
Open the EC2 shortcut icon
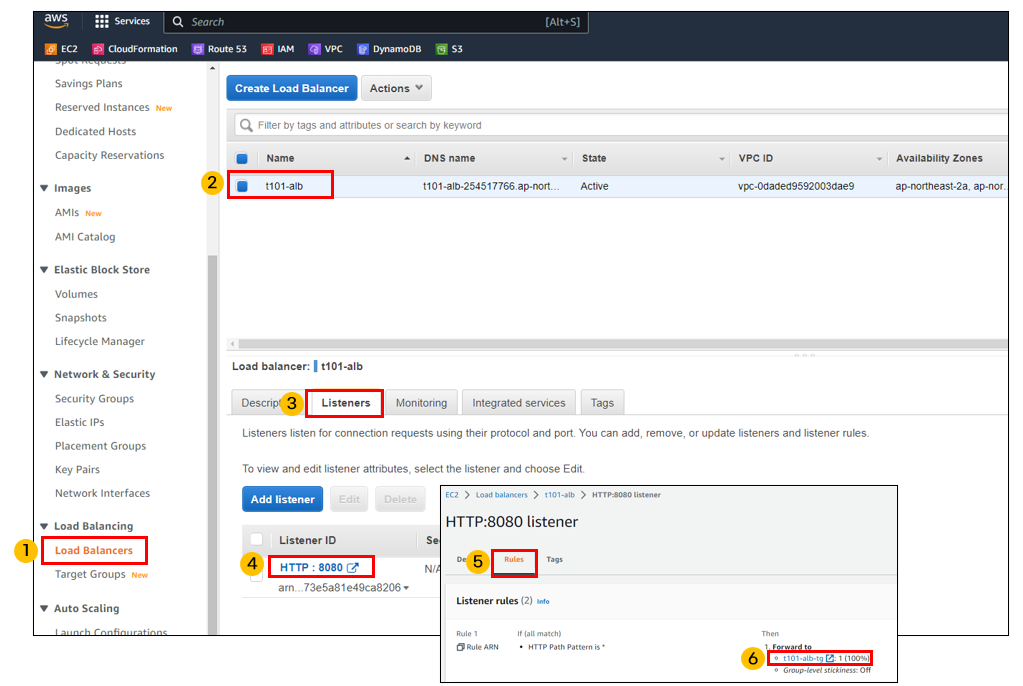(x=50, y=49)
